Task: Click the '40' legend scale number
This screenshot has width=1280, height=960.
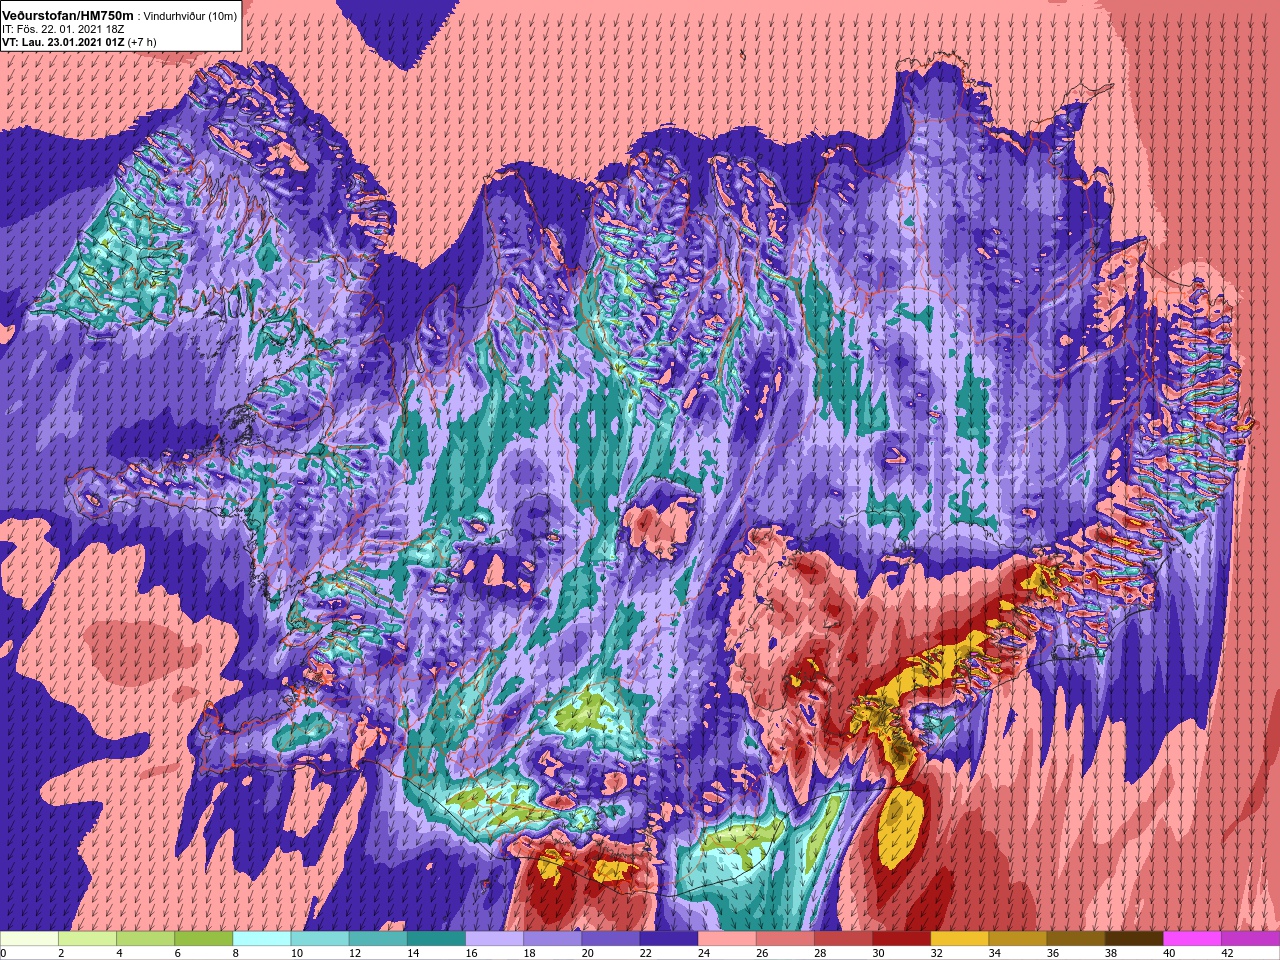Action: point(1169,953)
